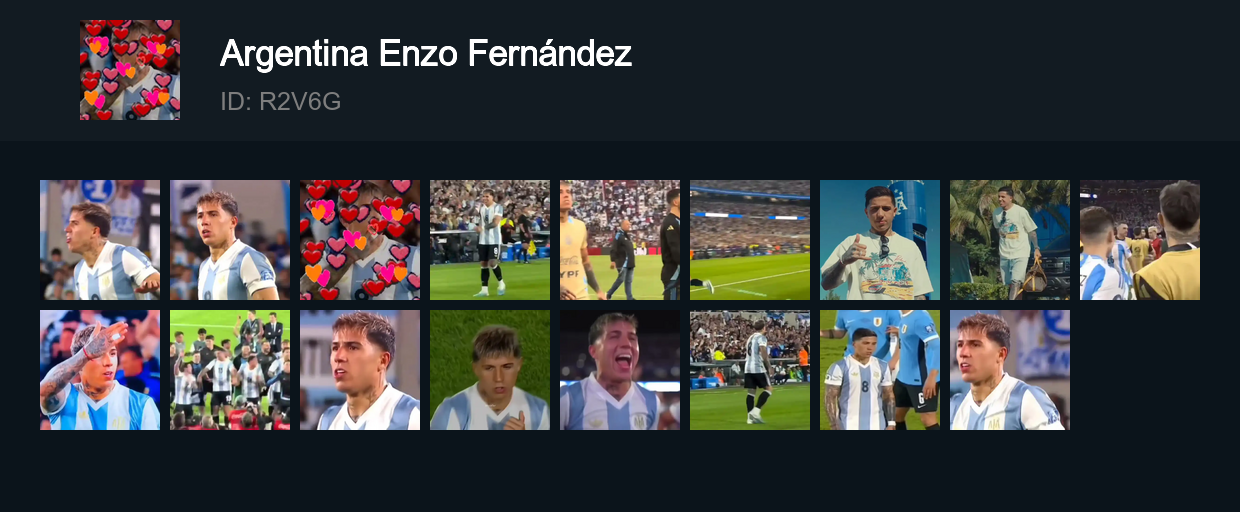The height and width of the screenshot is (512, 1240).
Task: Open last first-row thumbnail with yellow jersey back
Action: point(1140,240)
